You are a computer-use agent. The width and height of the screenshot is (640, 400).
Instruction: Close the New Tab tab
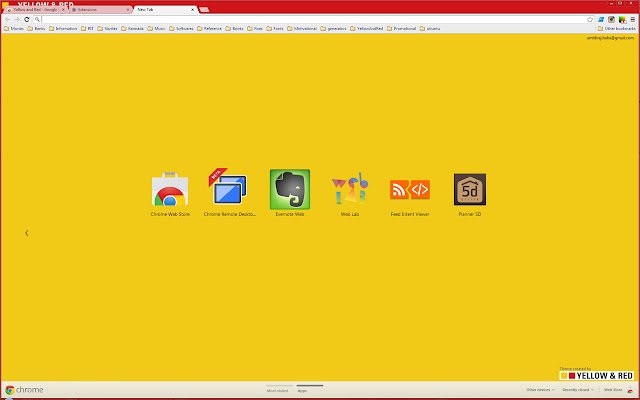(193, 9)
